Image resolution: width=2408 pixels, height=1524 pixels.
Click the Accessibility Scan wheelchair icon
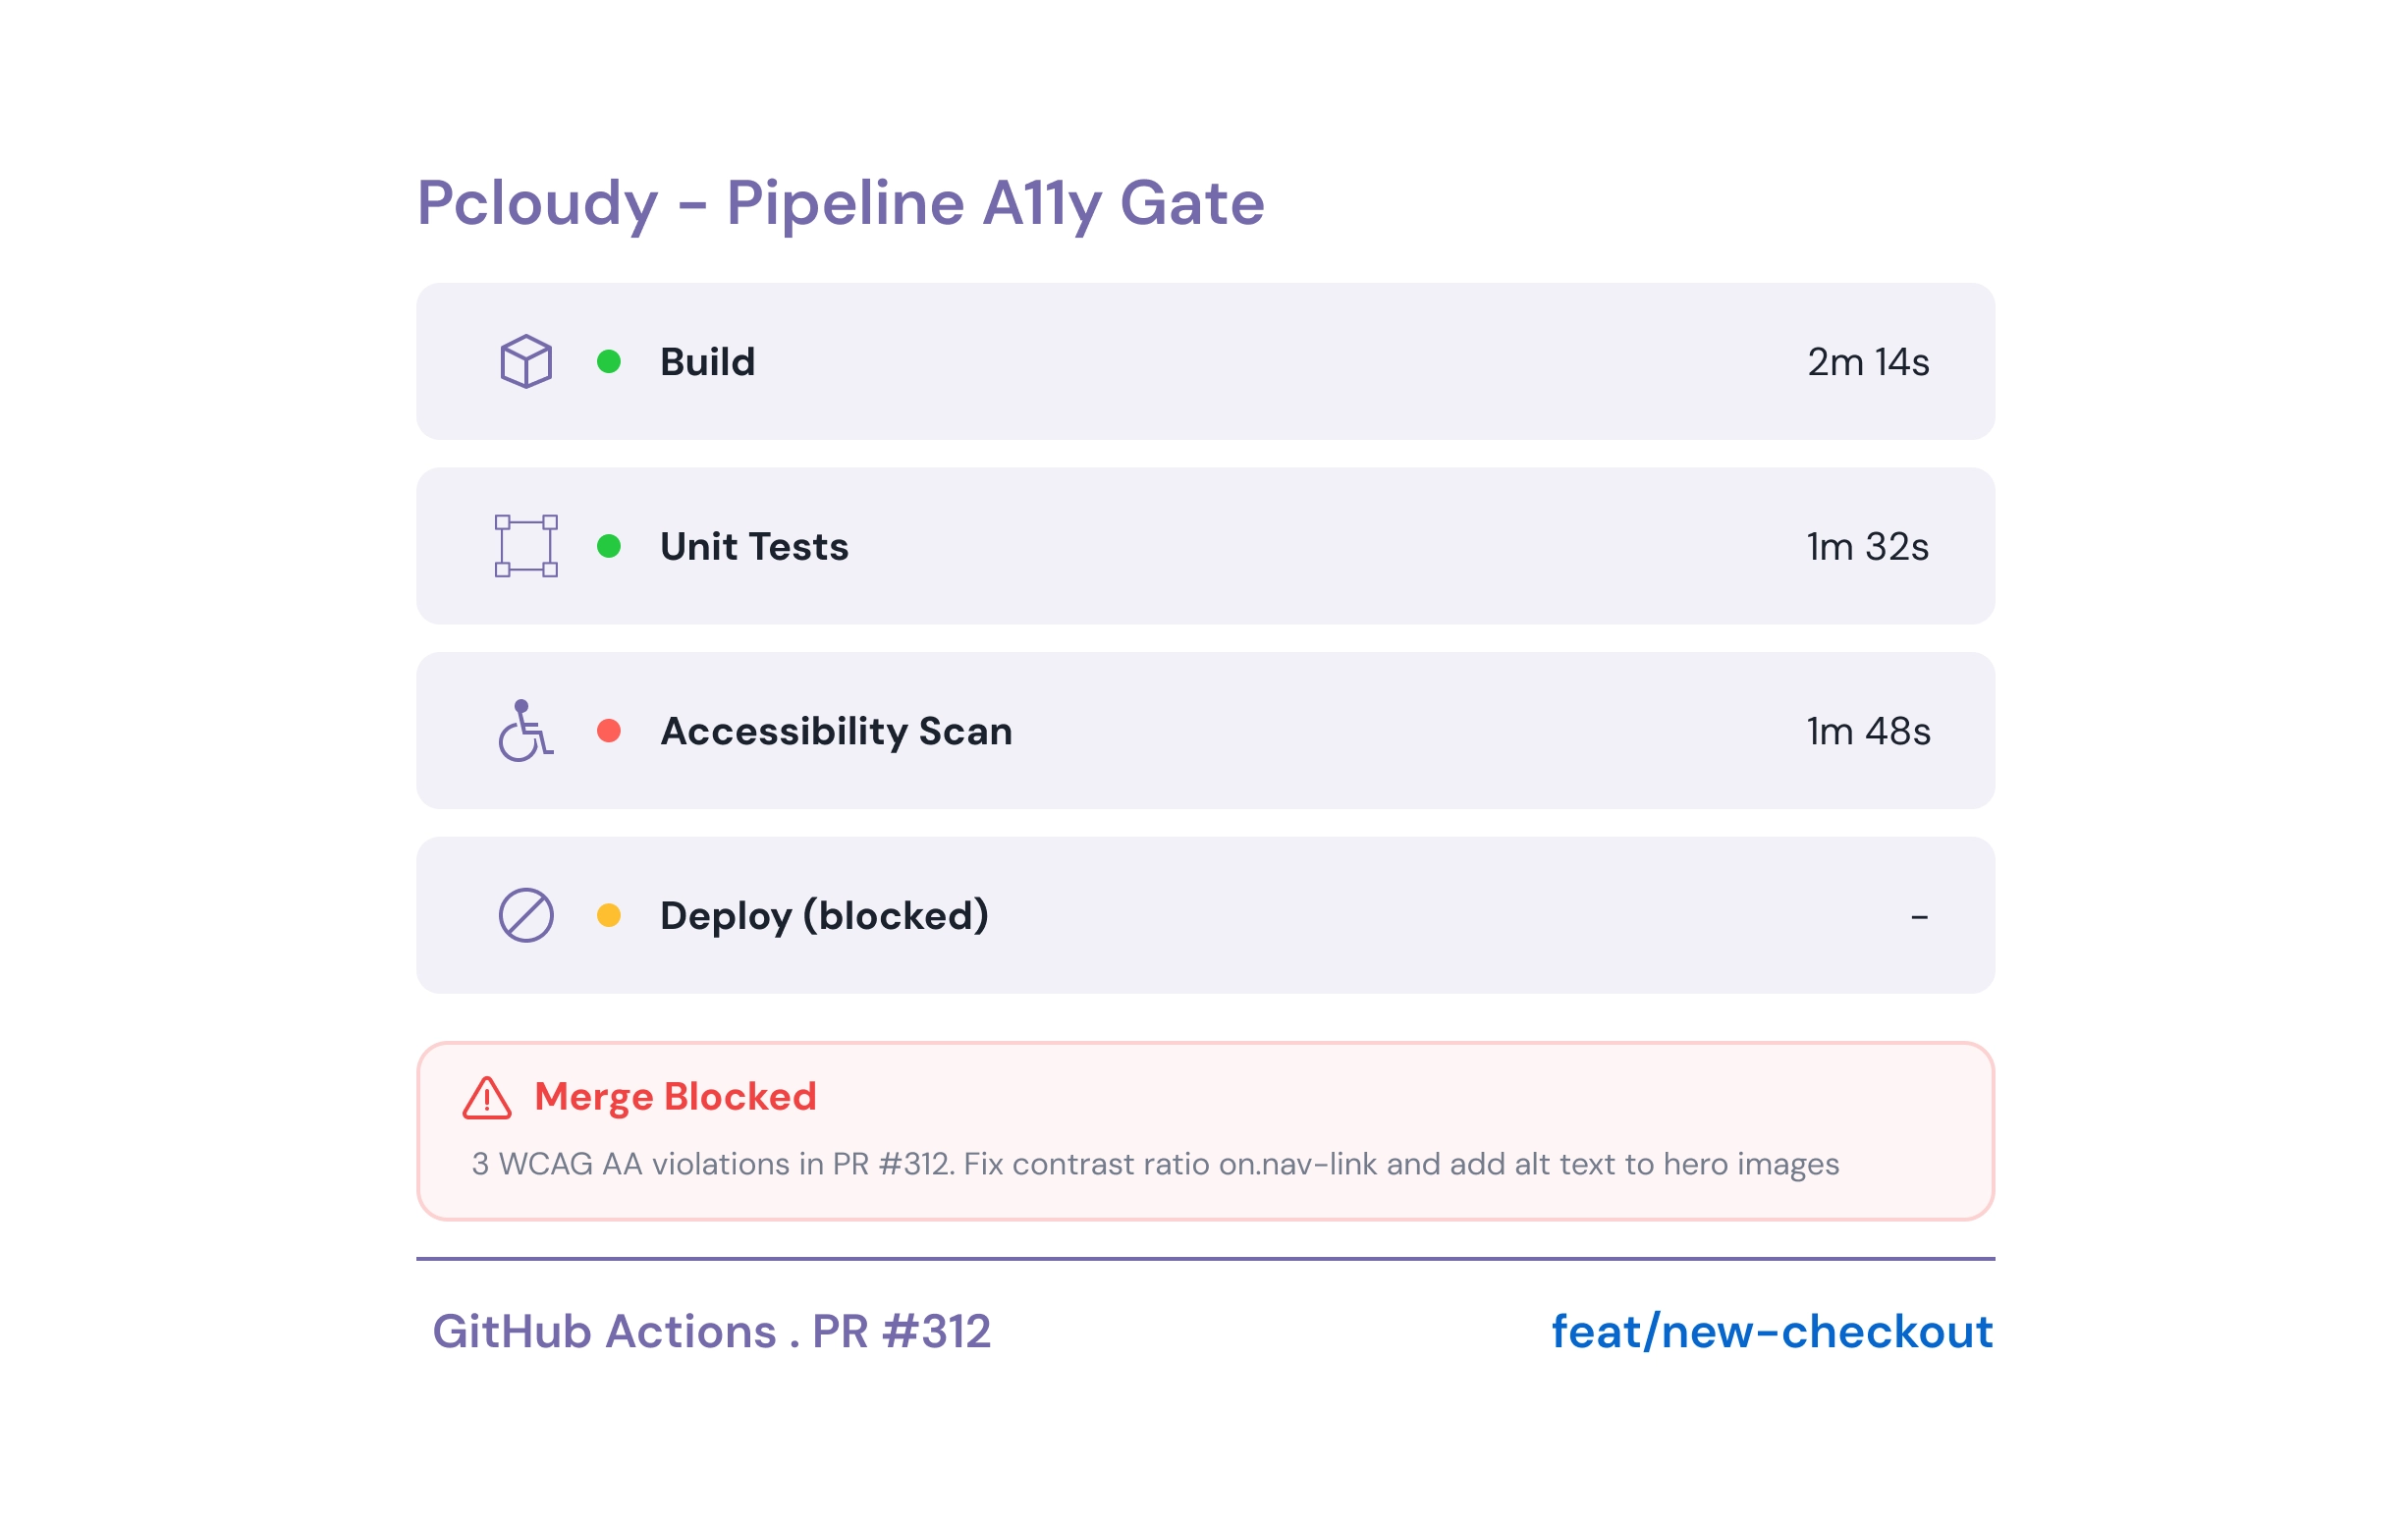[x=525, y=731]
